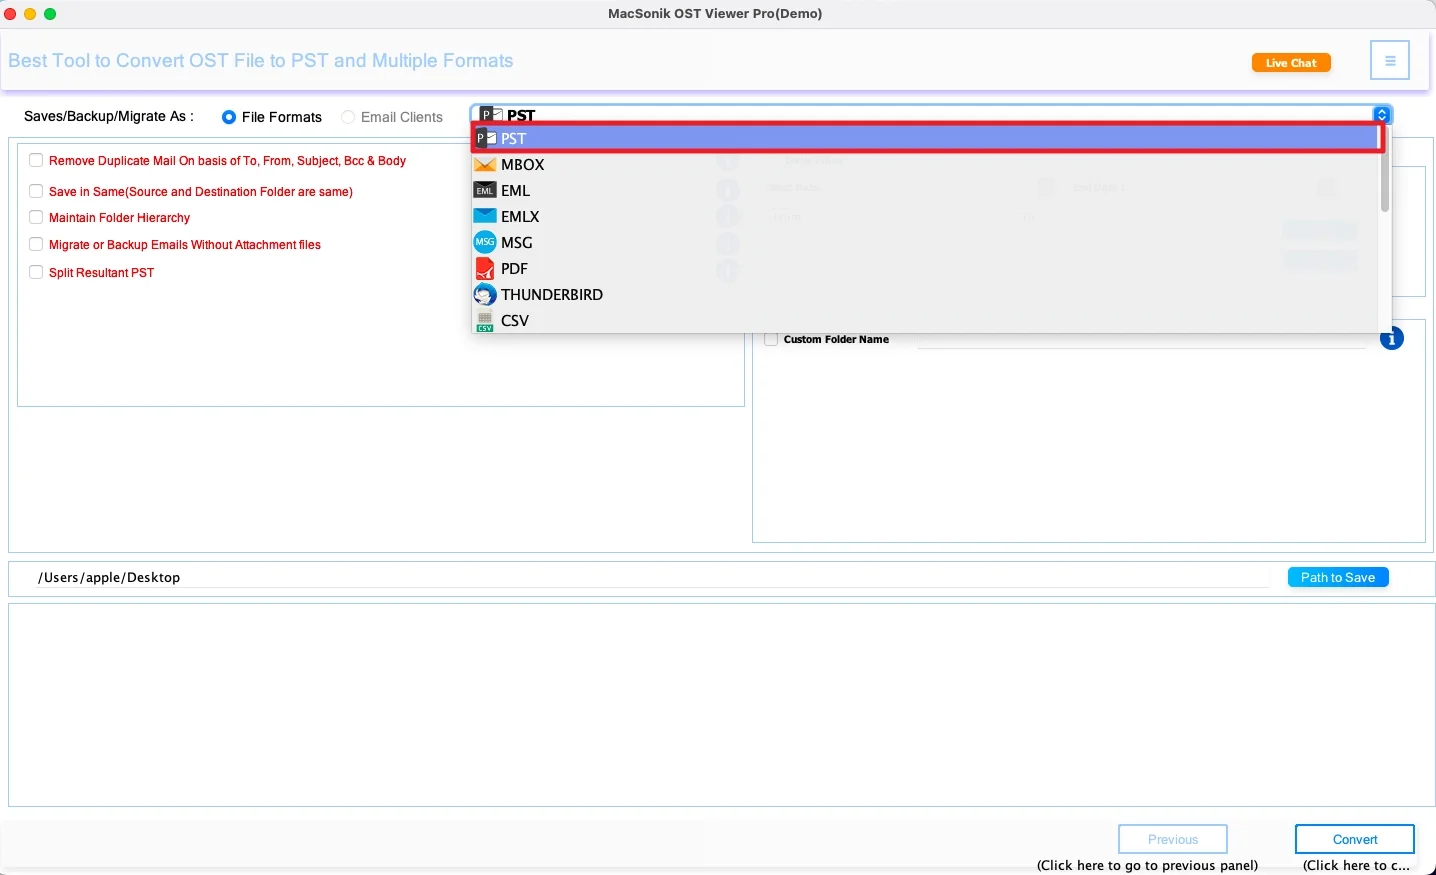Click the EML file icon
Image resolution: width=1436 pixels, height=875 pixels.
point(485,190)
